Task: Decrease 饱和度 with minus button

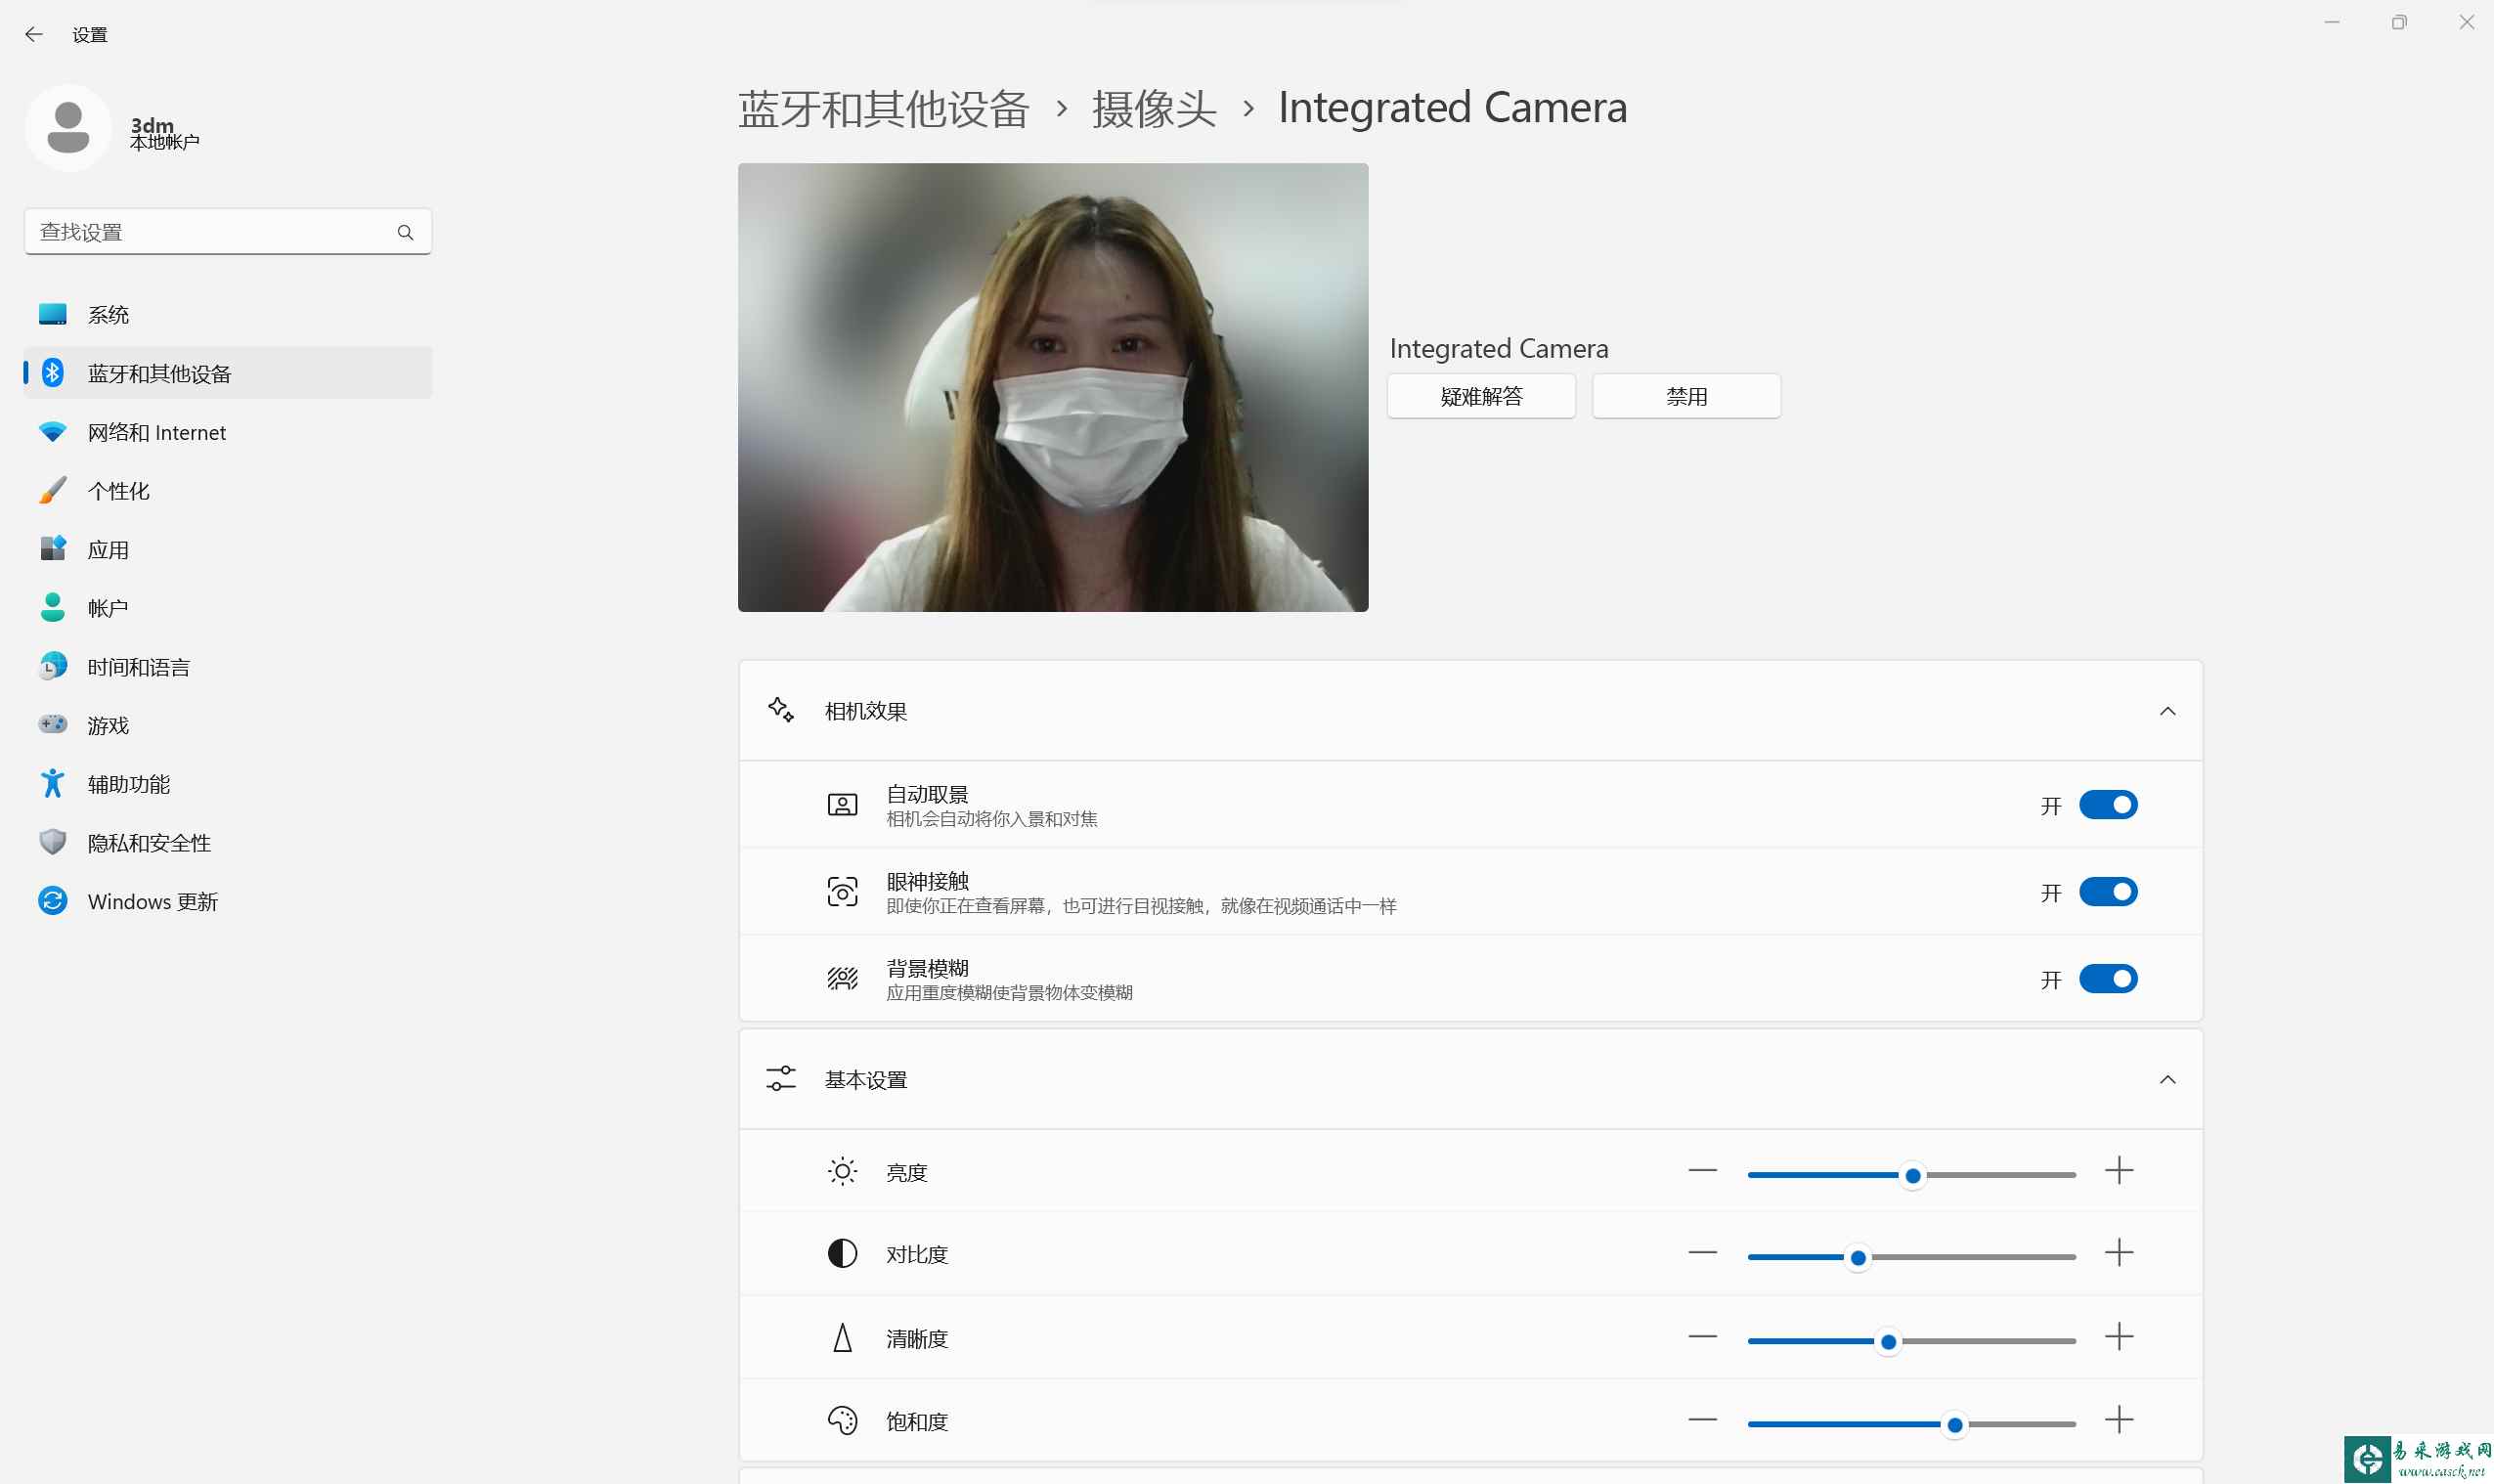Action: pos(1701,1419)
